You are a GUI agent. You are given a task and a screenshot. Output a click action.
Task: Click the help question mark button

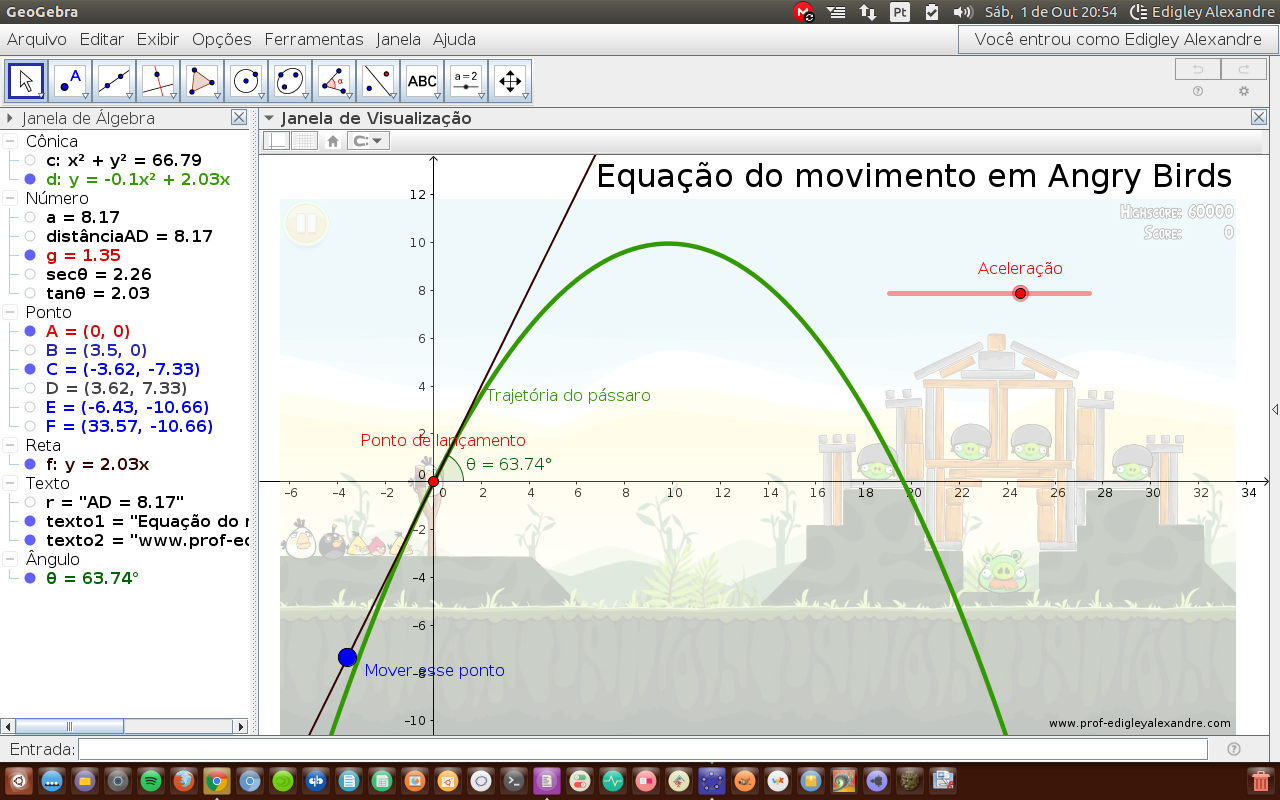tap(1198, 89)
